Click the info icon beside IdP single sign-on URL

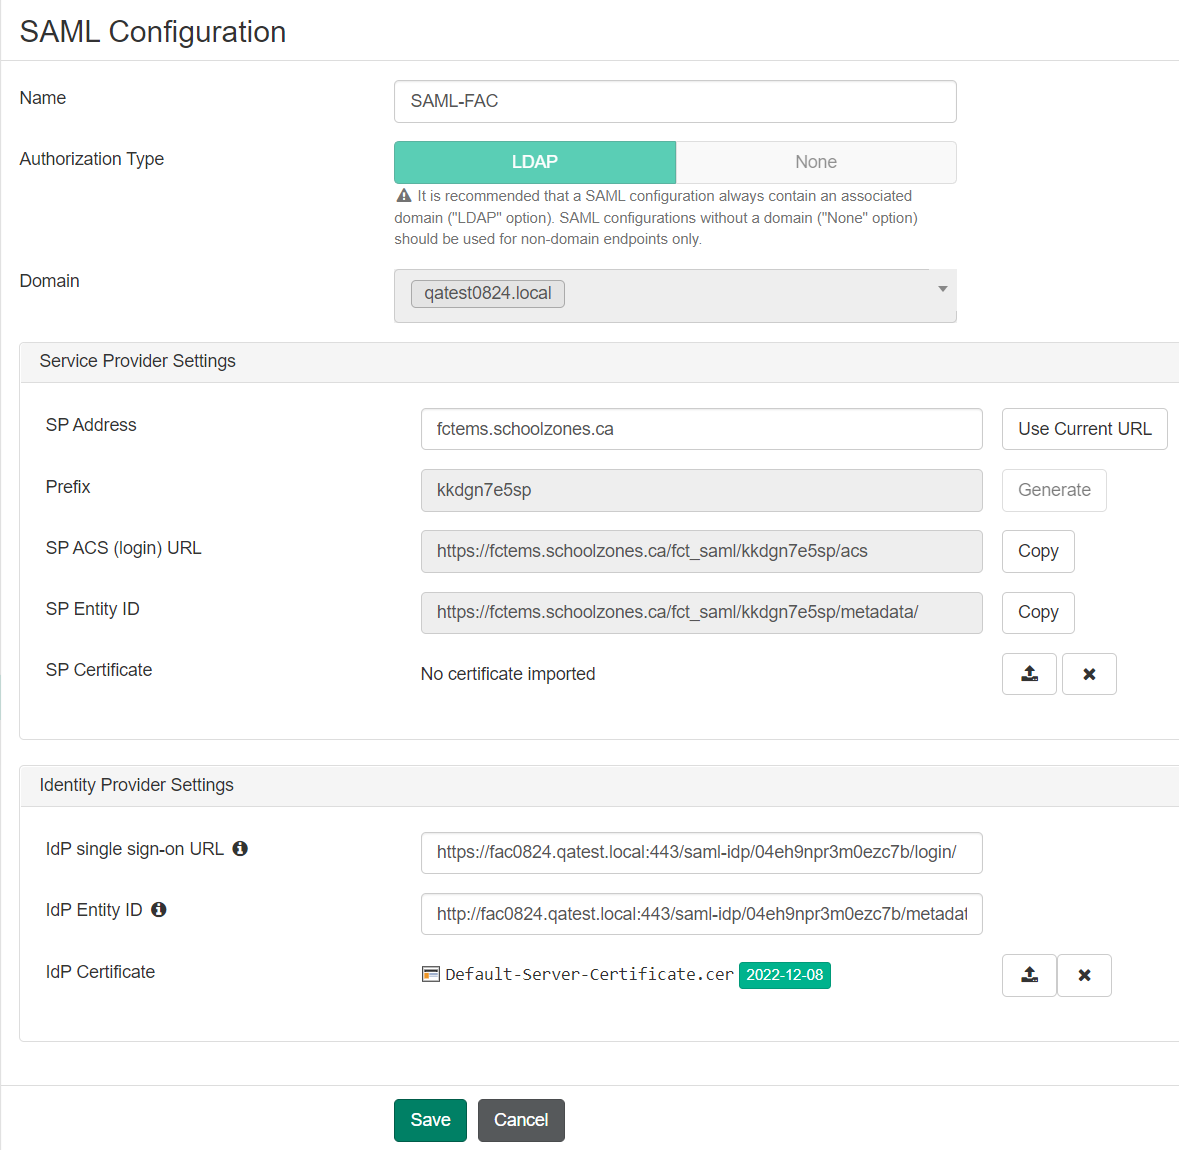pyautogui.click(x=240, y=848)
